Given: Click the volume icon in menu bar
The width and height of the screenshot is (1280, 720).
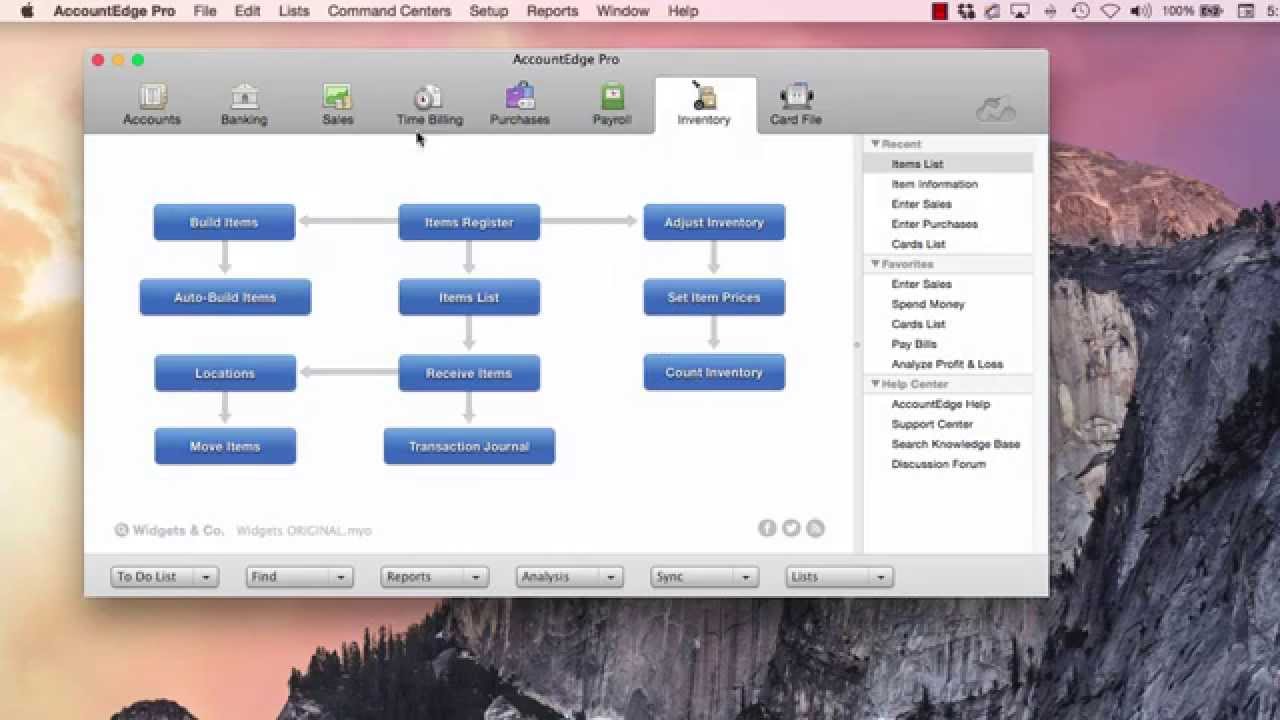Looking at the screenshot, I should pyautogui.click(x=1140, y=11).
